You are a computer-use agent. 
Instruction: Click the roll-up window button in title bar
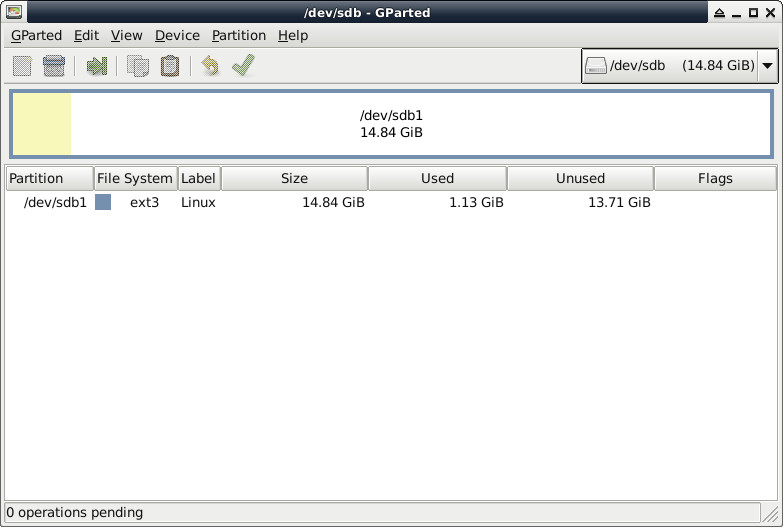[x=719, y=12]
